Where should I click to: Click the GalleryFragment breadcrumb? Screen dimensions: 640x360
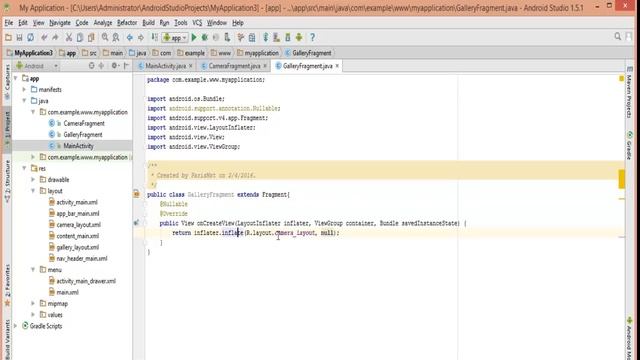(x=308, y=53)
